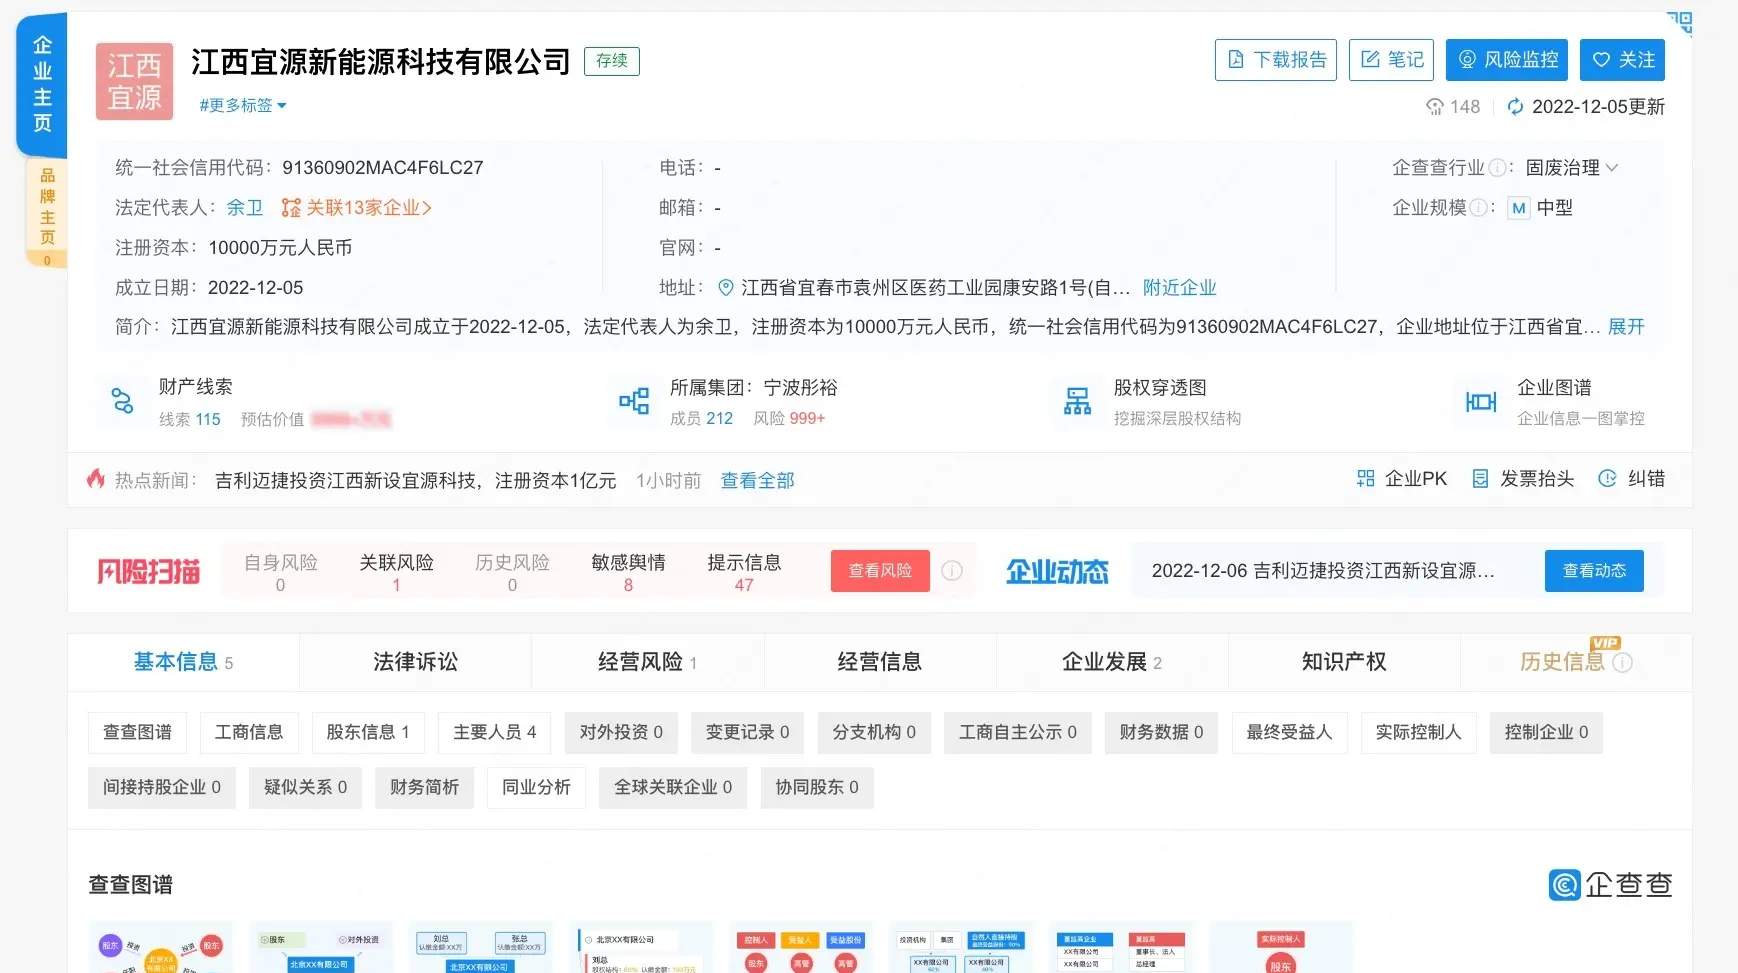Click the refresh icon next to 2022-12-05更新

point(1516,107)
